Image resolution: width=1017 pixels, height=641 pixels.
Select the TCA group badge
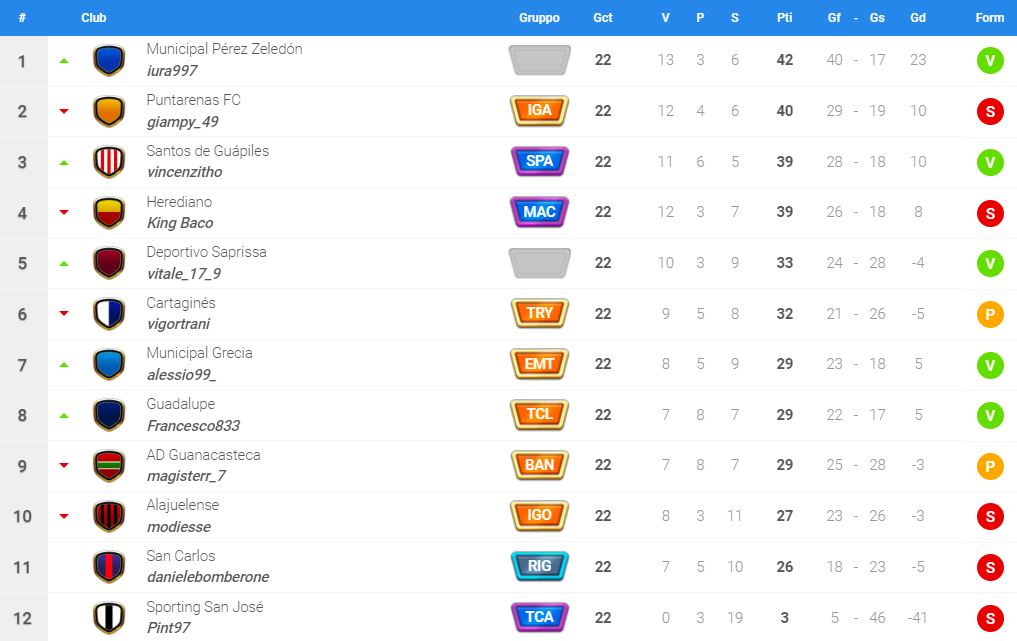[x=540, y=617]
